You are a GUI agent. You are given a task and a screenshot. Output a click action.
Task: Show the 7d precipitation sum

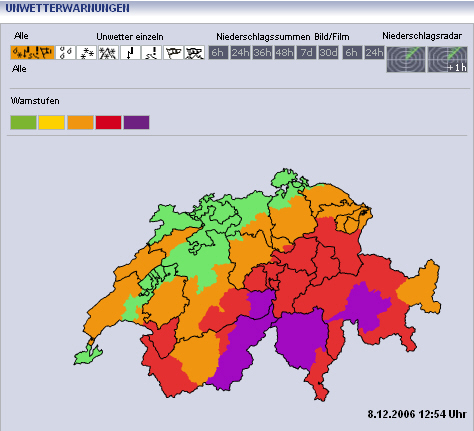306,53
